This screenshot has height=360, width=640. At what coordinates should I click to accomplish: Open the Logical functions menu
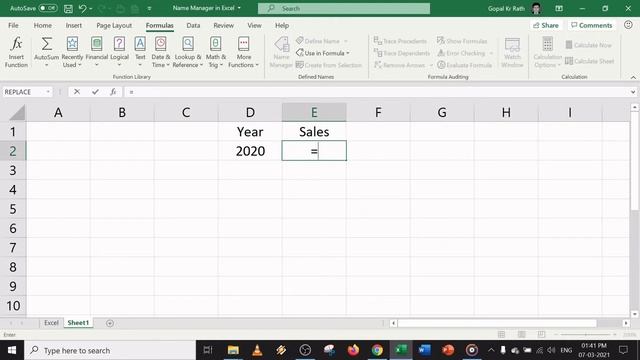(119, 52)
